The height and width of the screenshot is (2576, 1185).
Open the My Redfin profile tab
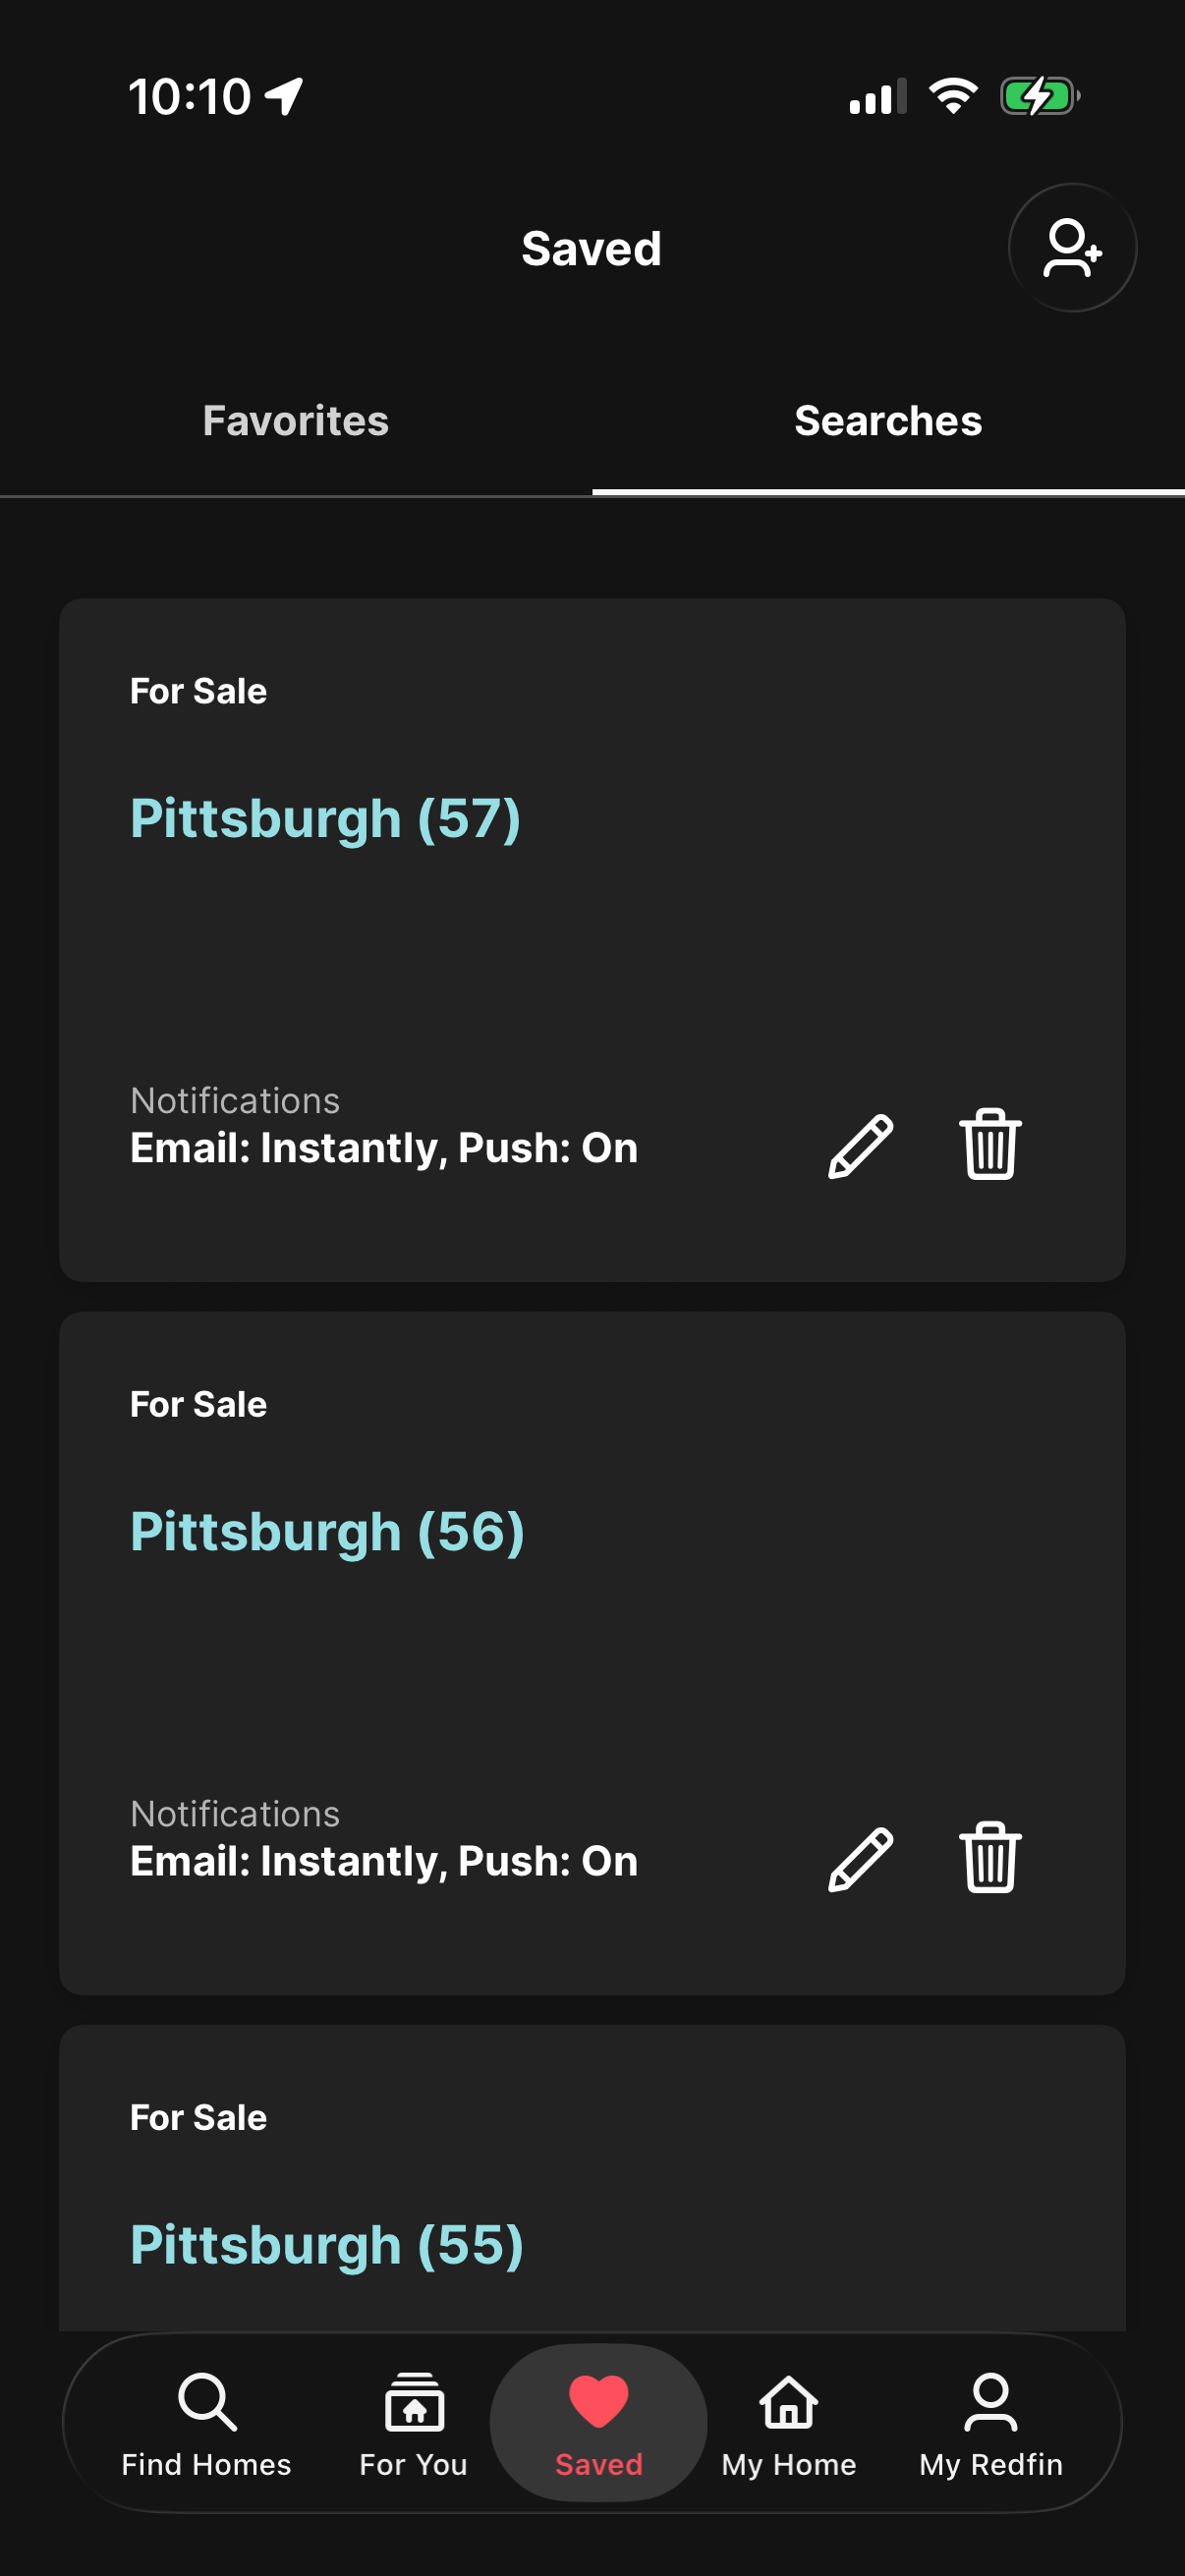tap(990, 2422)
